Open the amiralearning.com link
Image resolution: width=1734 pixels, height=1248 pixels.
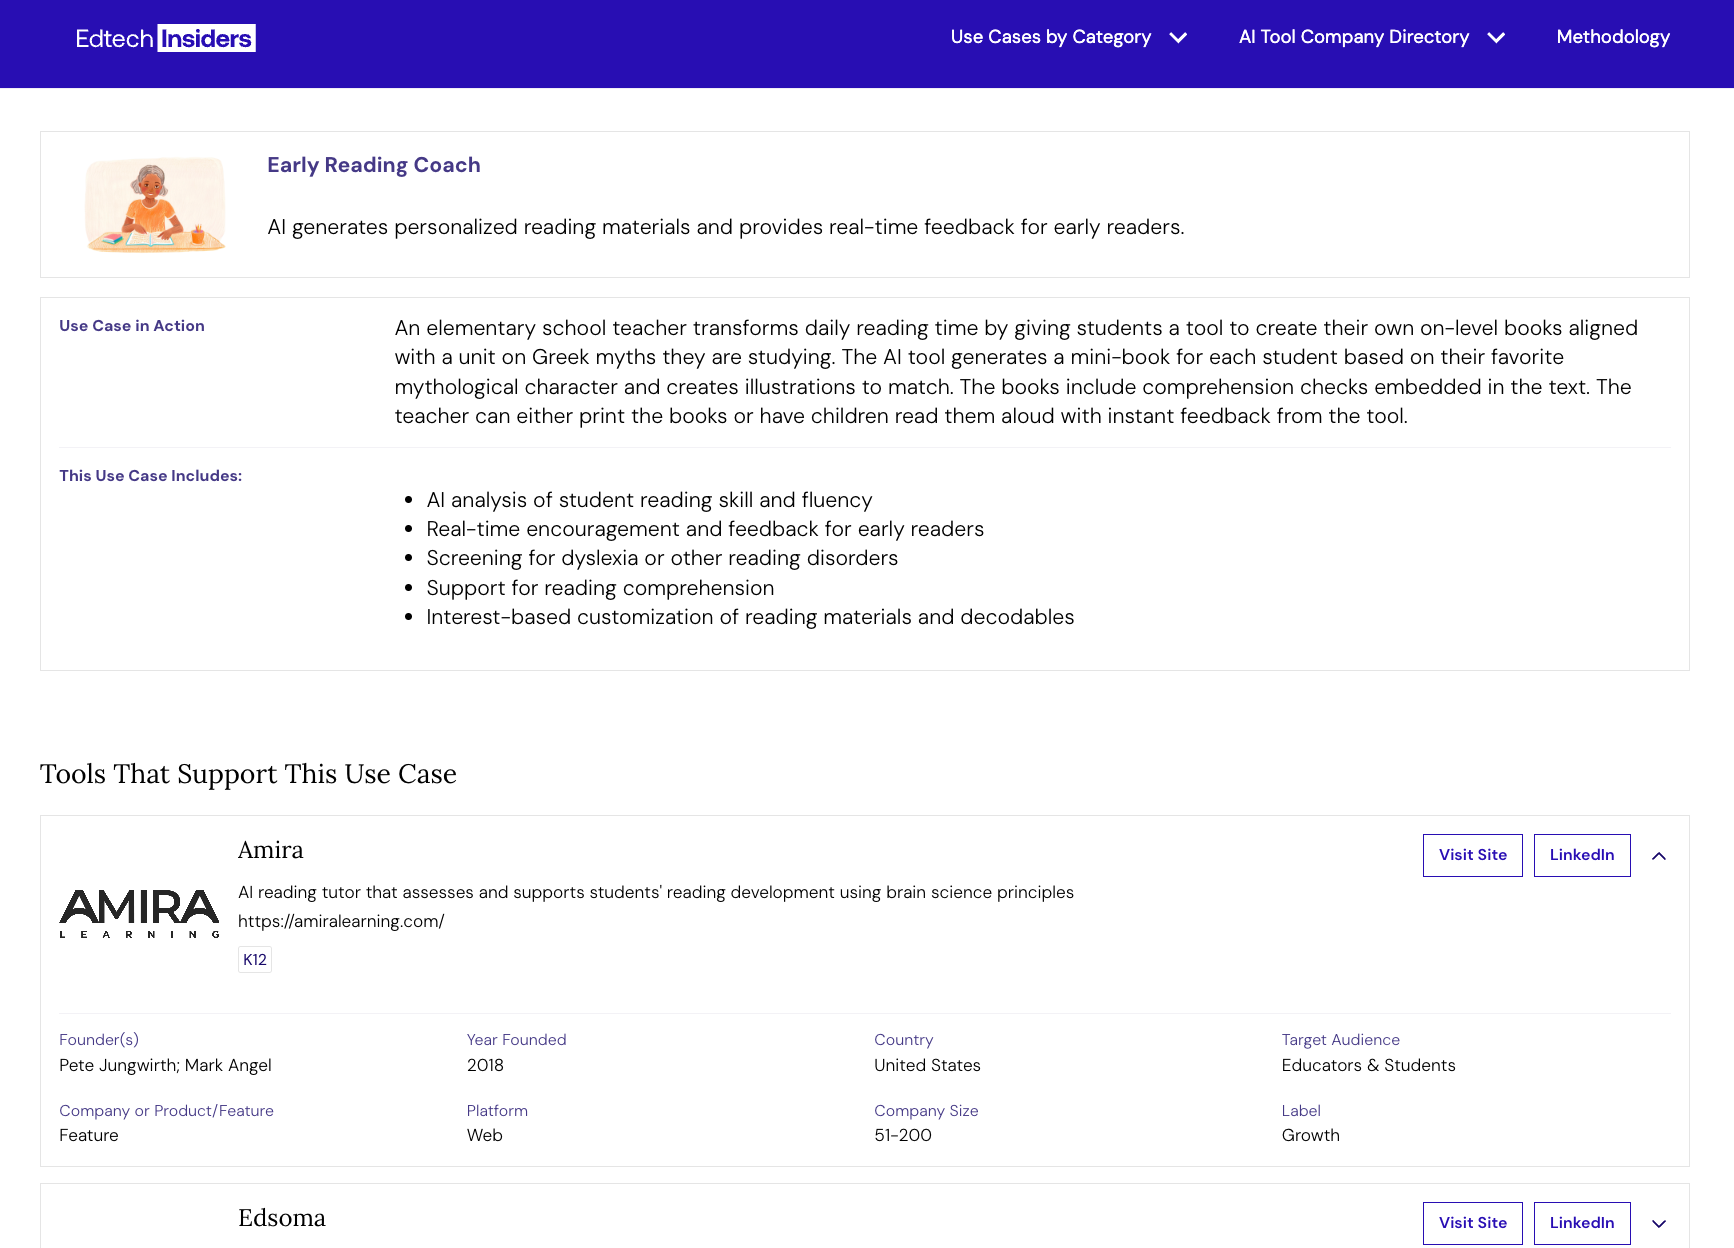click(x=341, y=921)
